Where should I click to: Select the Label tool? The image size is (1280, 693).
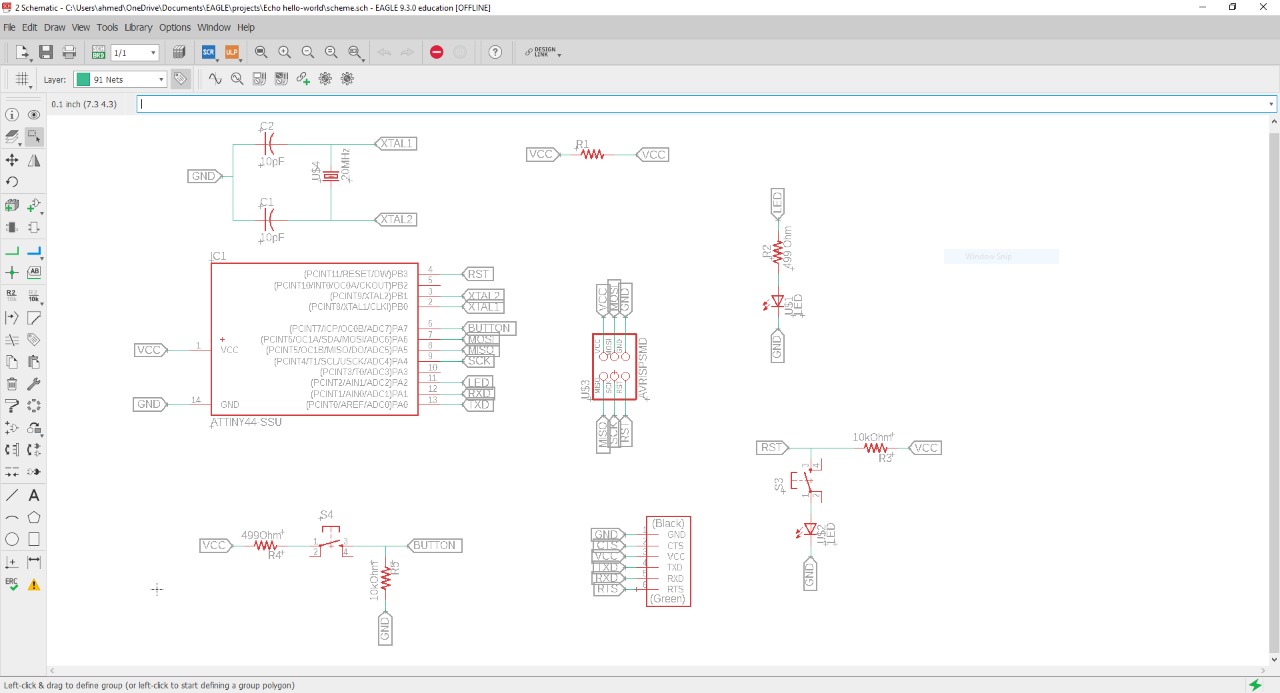point(34,272)
